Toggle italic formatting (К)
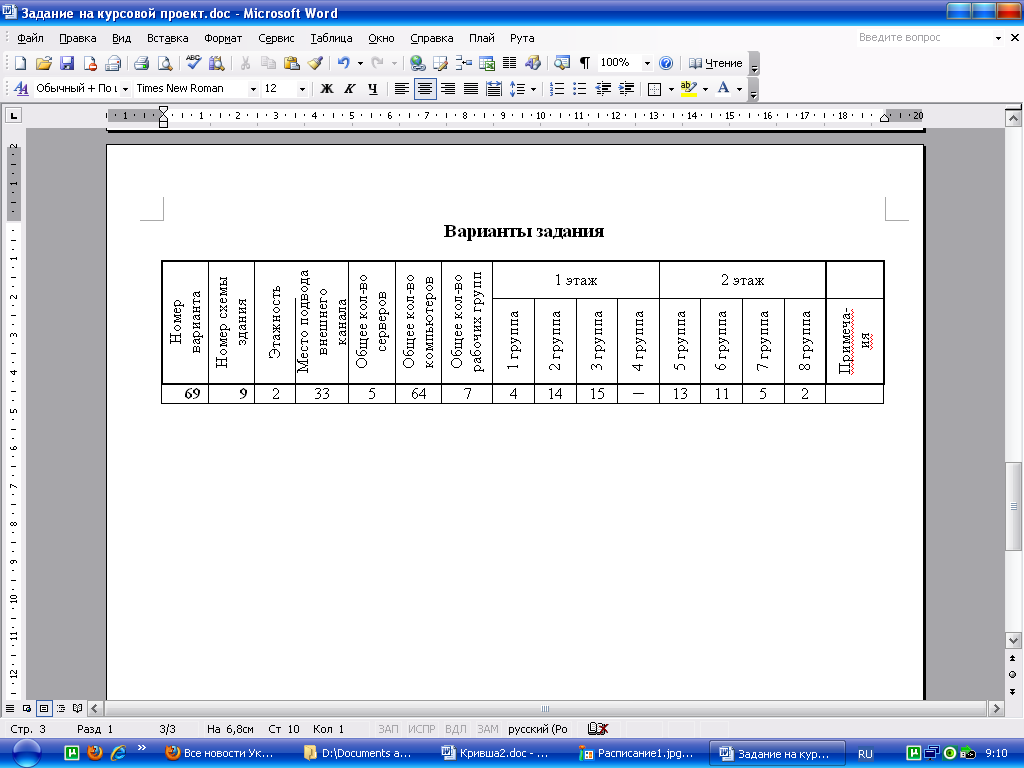 click(350, 89)
